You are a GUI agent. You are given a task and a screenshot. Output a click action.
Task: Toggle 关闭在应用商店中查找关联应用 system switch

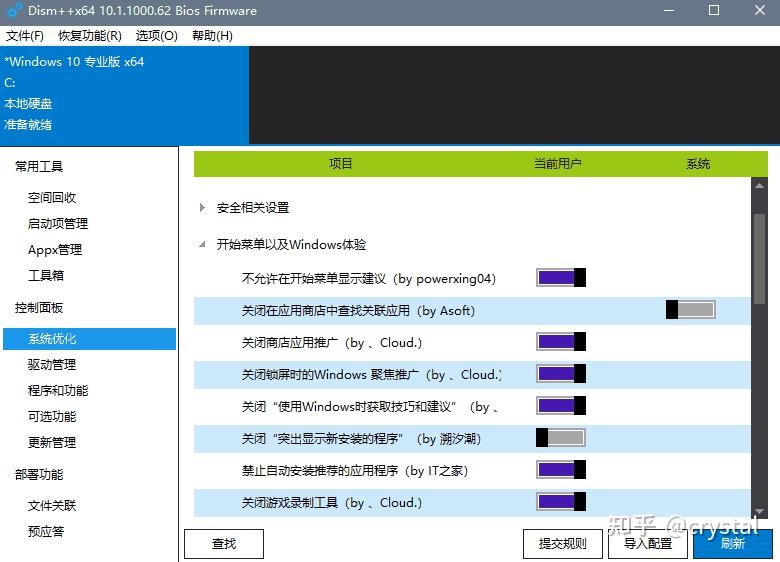click(x=690, y=309)
